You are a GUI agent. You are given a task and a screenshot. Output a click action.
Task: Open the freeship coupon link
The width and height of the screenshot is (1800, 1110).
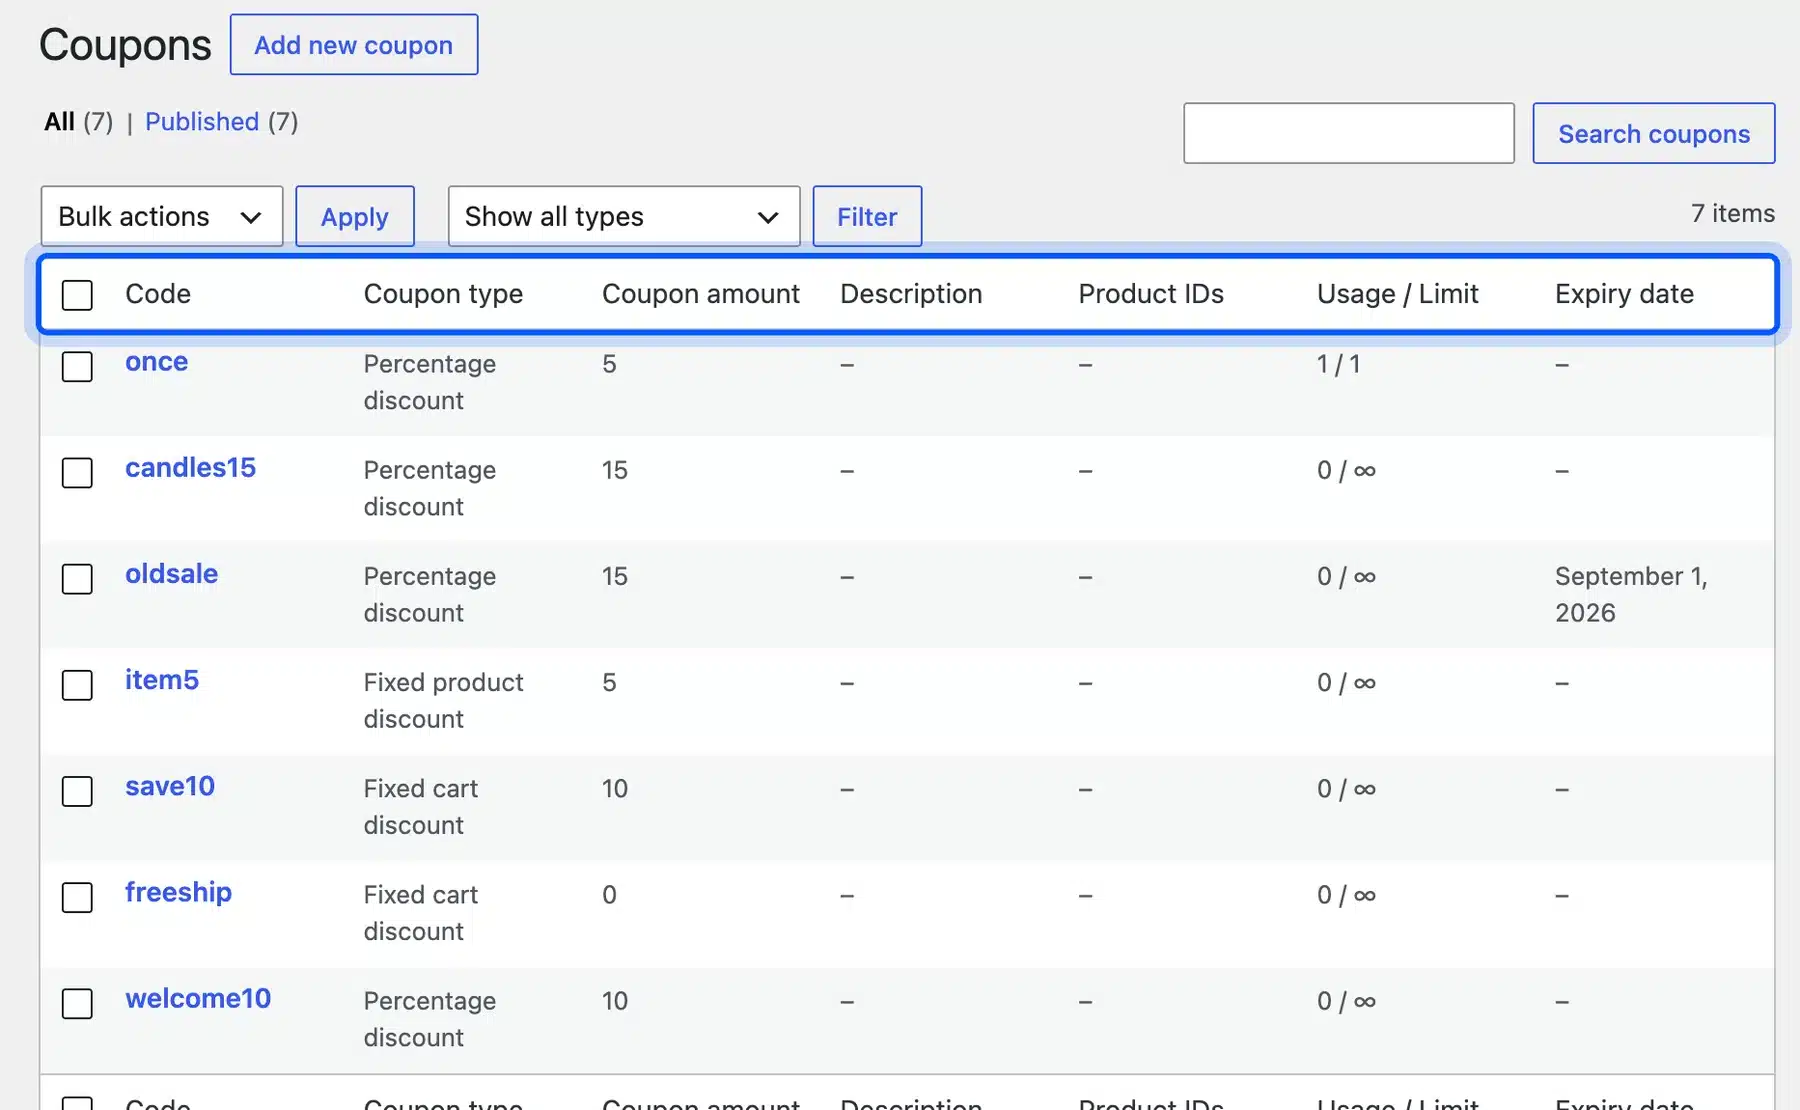(178, 892)
